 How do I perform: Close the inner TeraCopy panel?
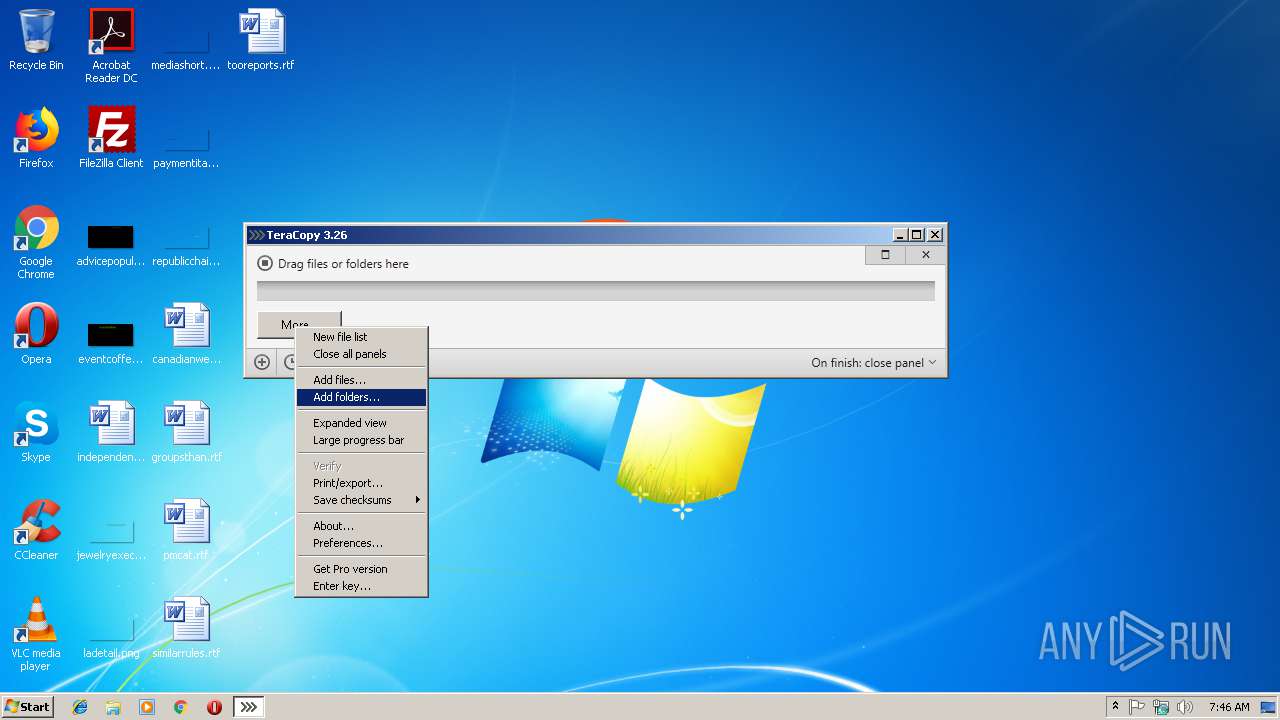(926, 255)
